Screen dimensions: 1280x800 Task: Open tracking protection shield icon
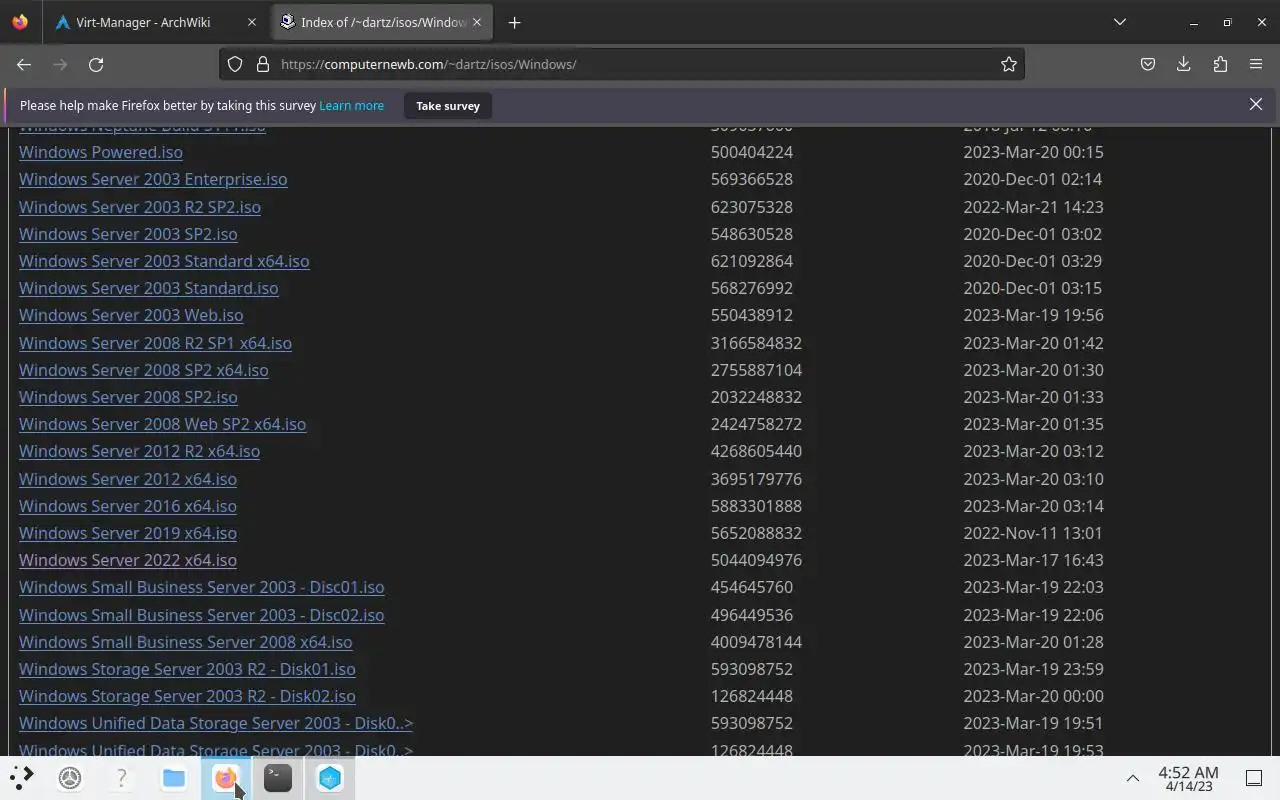click(235, 64)
